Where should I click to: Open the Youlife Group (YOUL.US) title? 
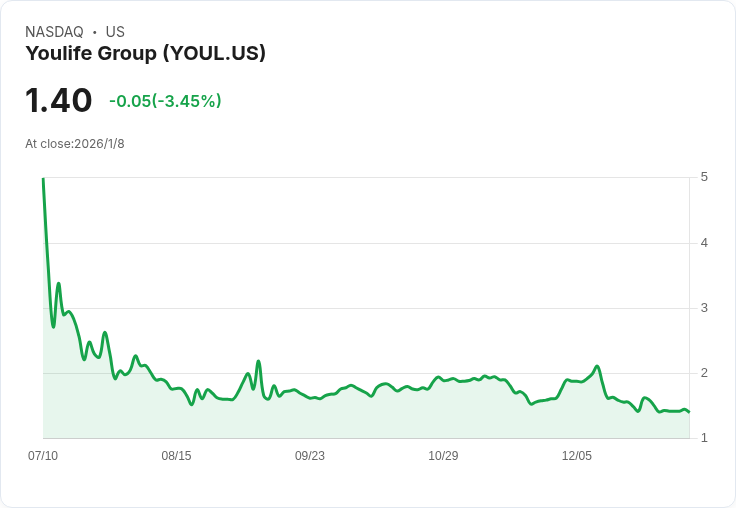[145, 53]
